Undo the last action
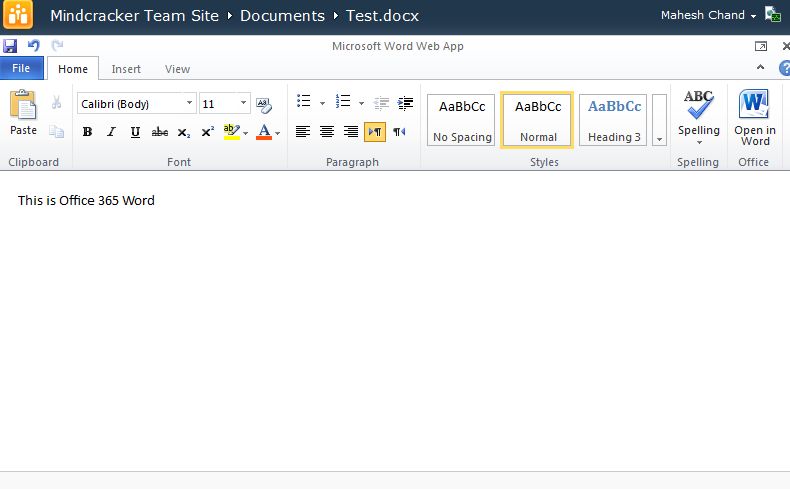The width and height of the screenshot is (790, 489). 34,46
